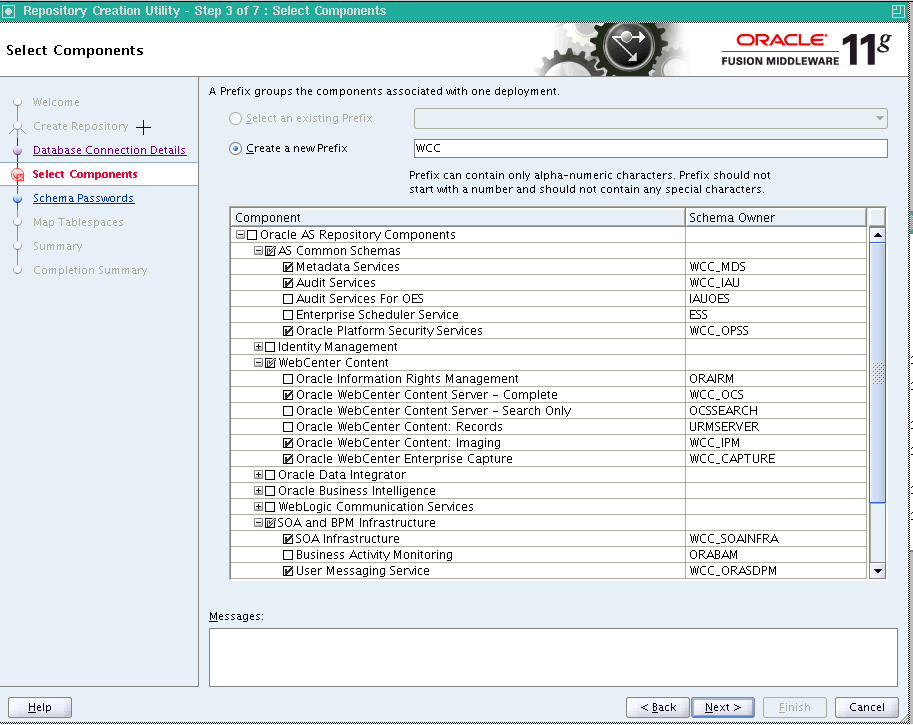Screen dimensions: 913x725
Task: Check Identity Management checkbox
Action: (x=270, y=347)
